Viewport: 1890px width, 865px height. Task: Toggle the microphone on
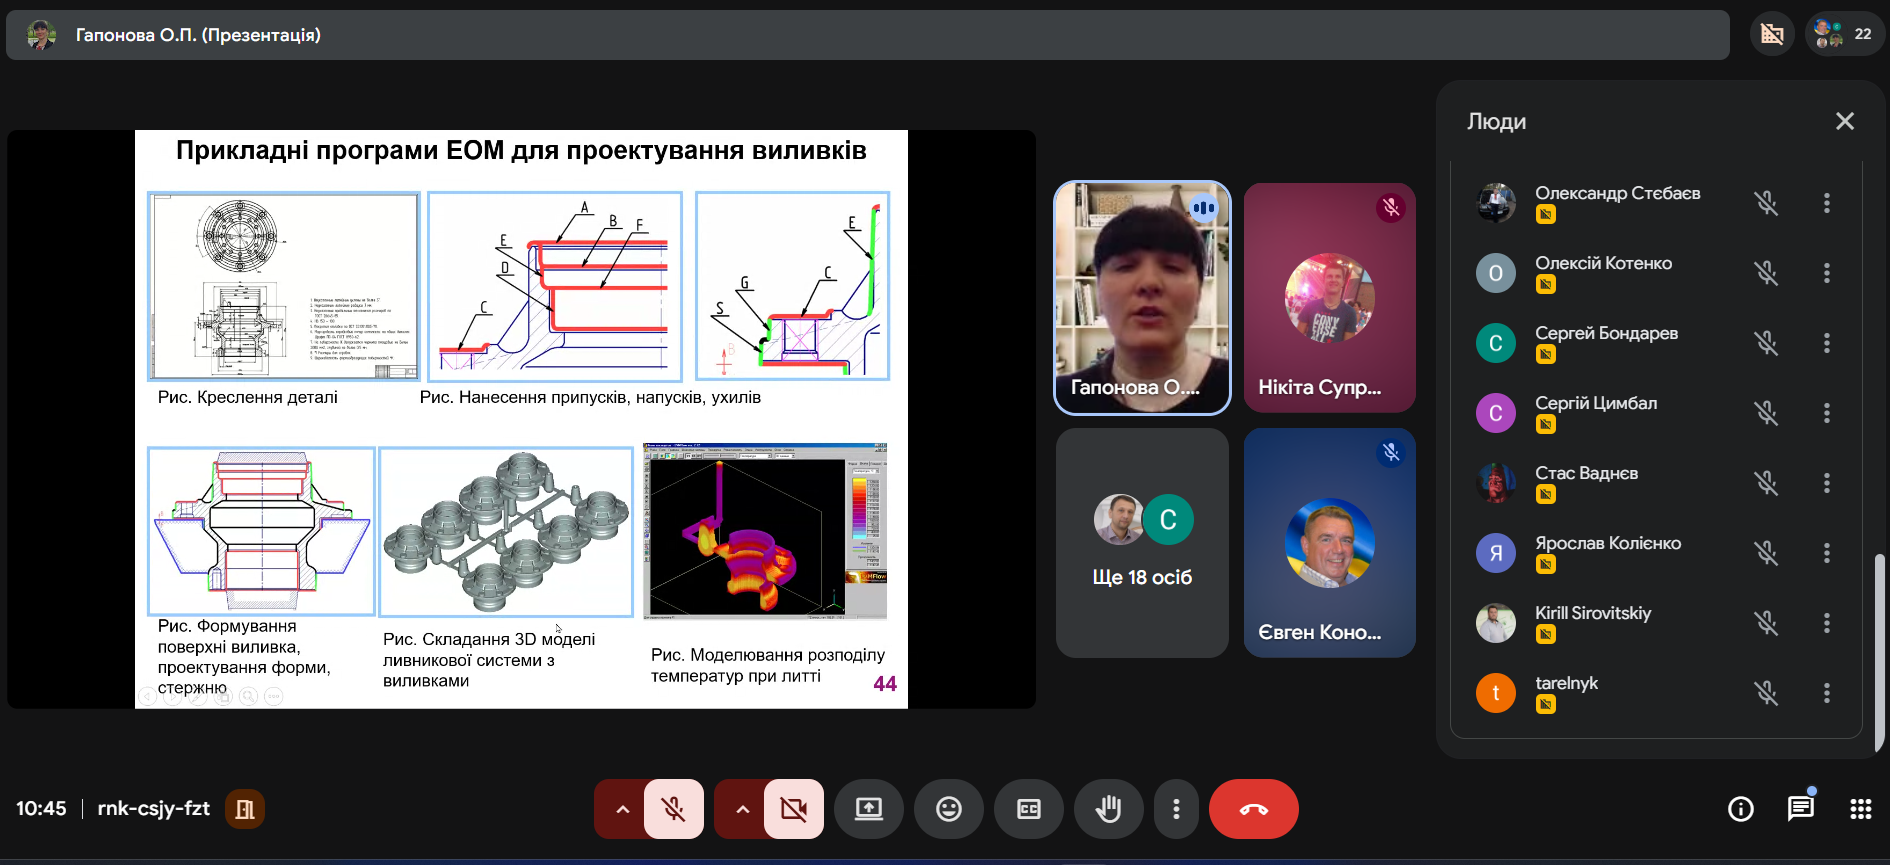coord(674,809)
